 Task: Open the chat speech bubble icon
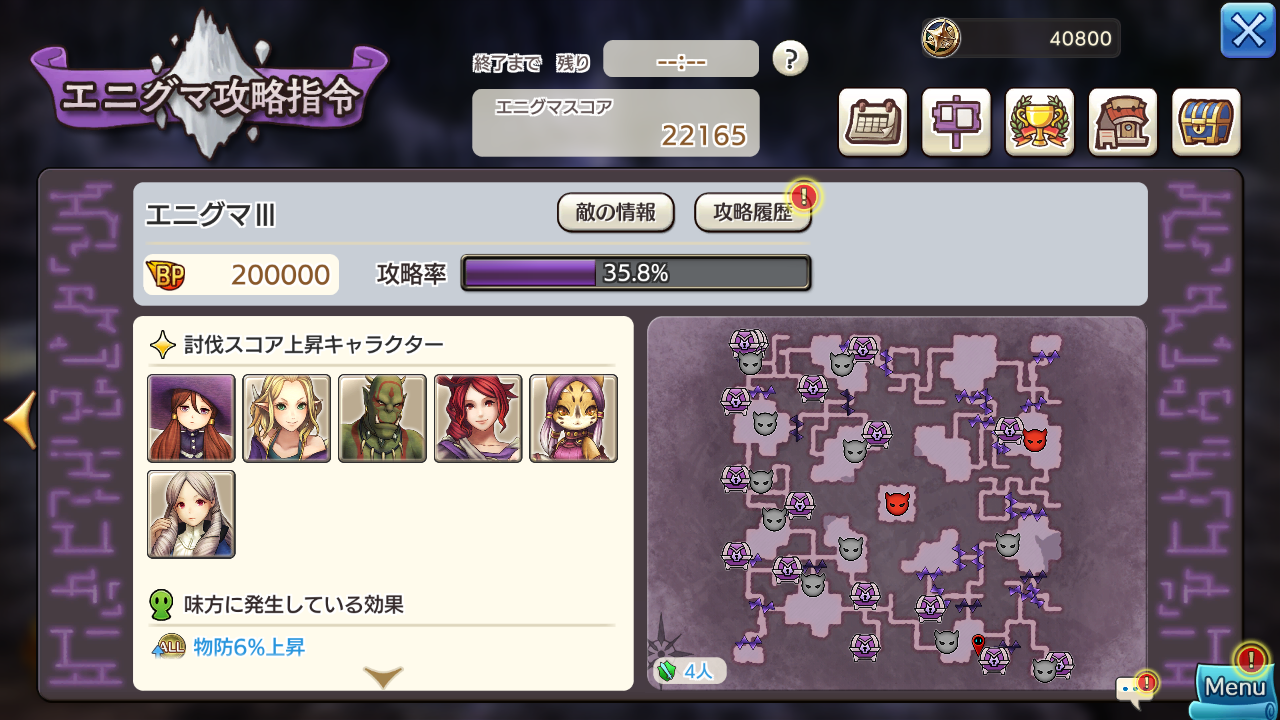1134,688
